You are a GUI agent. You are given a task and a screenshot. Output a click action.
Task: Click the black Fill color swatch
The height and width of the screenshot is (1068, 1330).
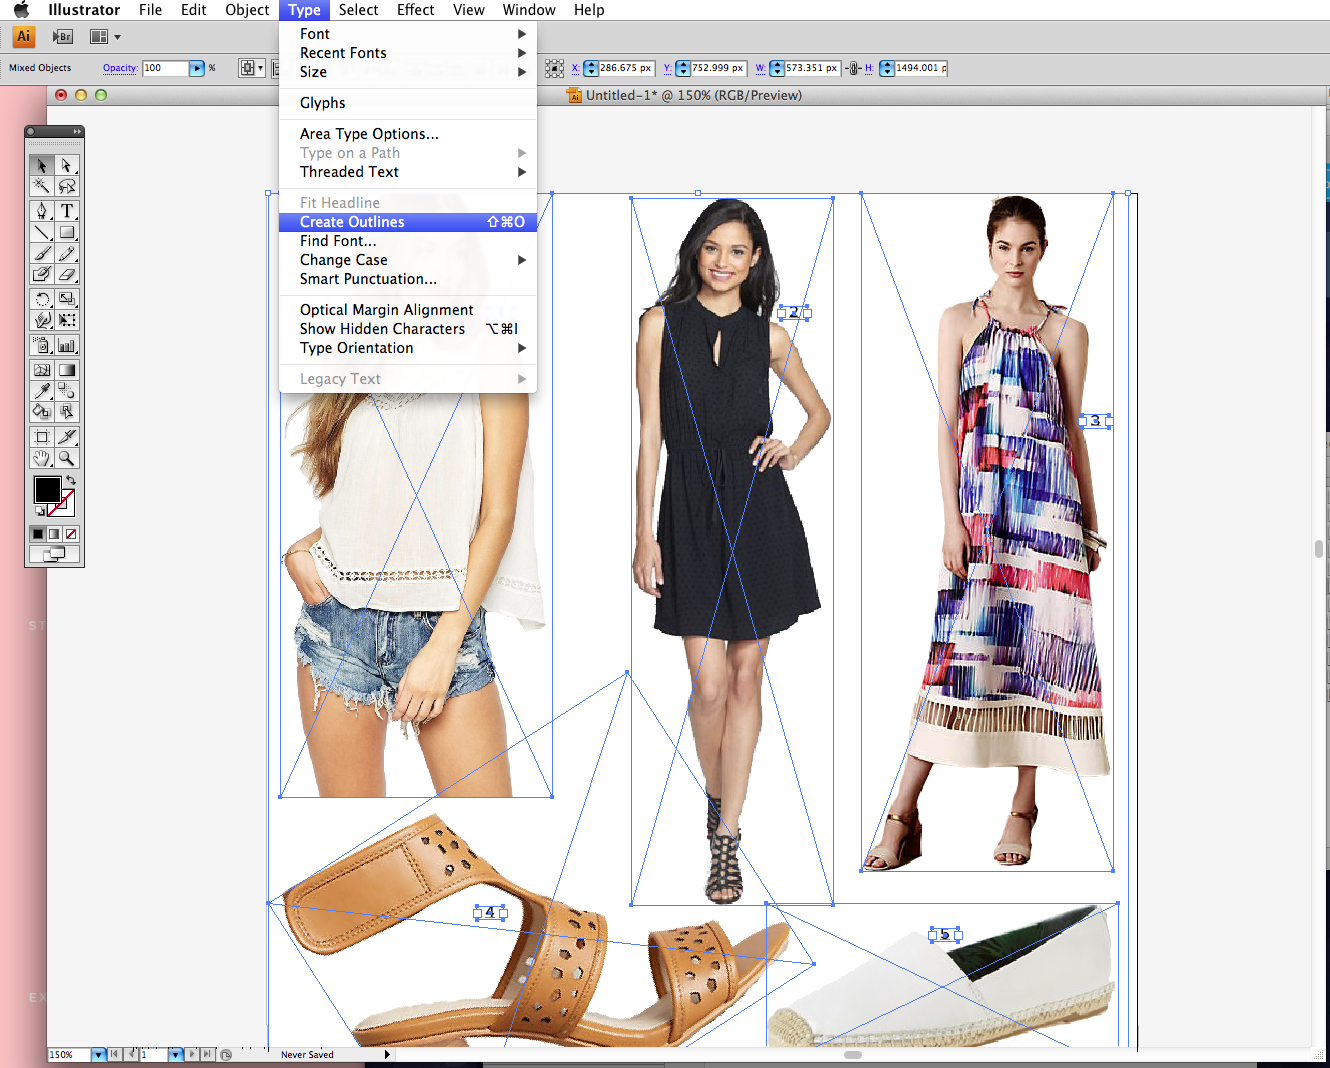pos(47,489)
